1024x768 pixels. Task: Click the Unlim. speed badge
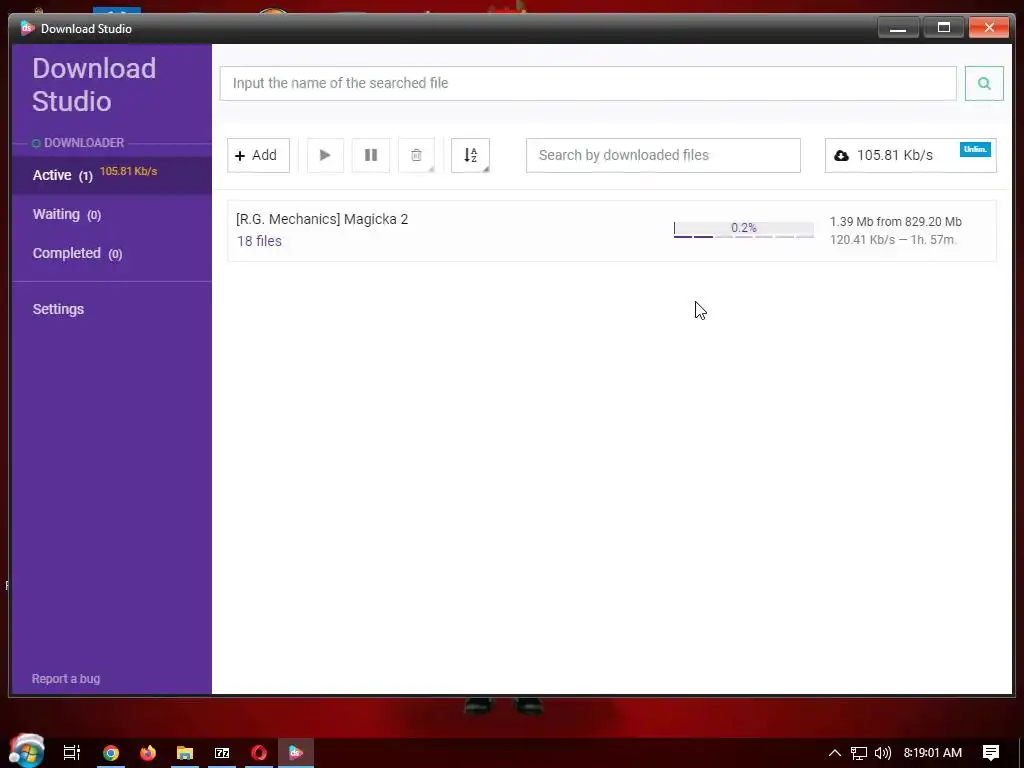975,150
